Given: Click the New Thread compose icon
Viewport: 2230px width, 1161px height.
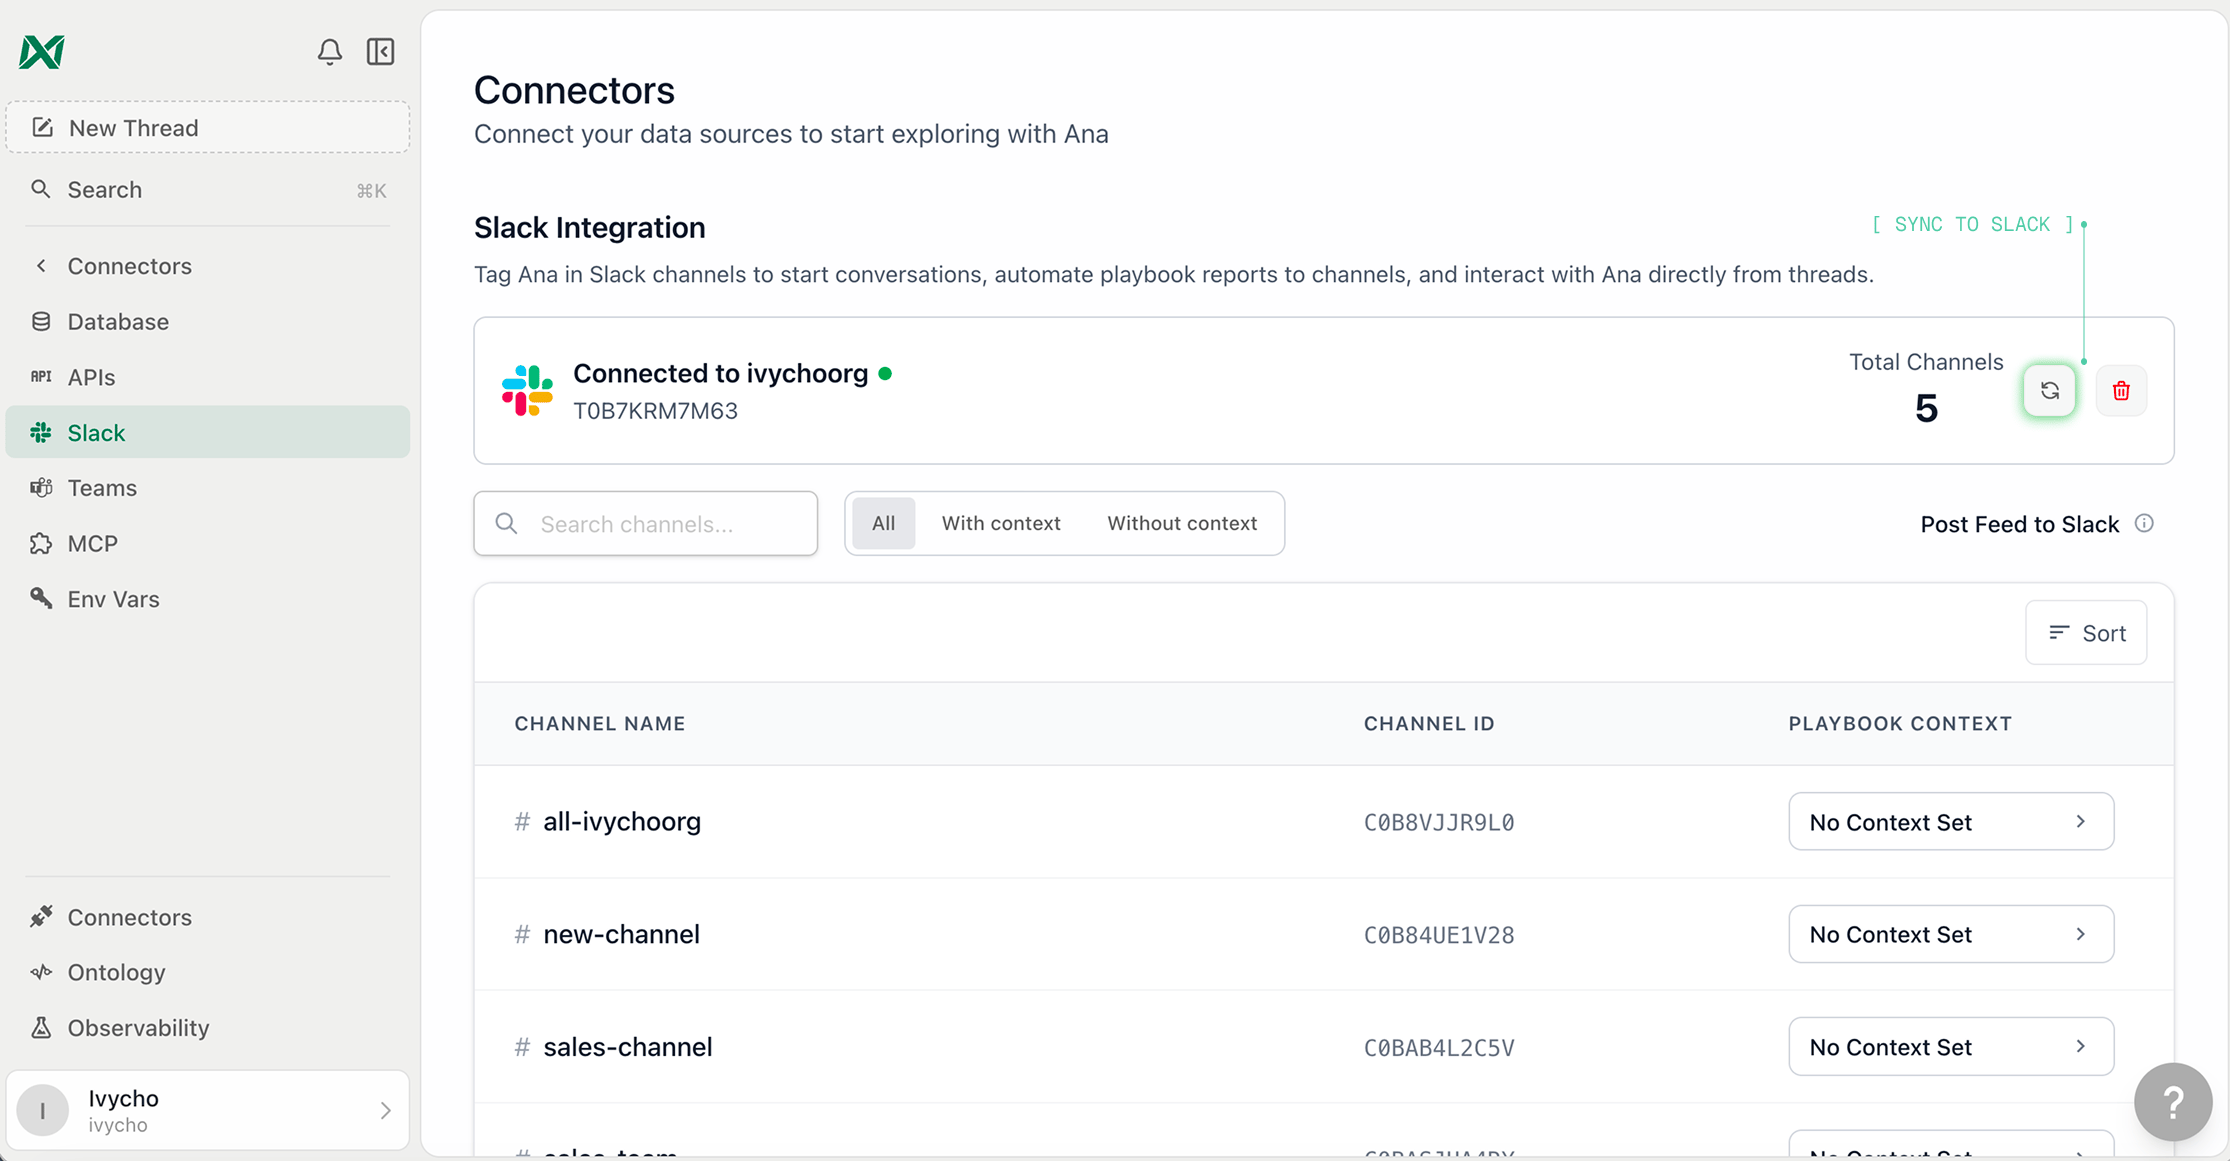Looking at the screenshot, I should point(42,127).
